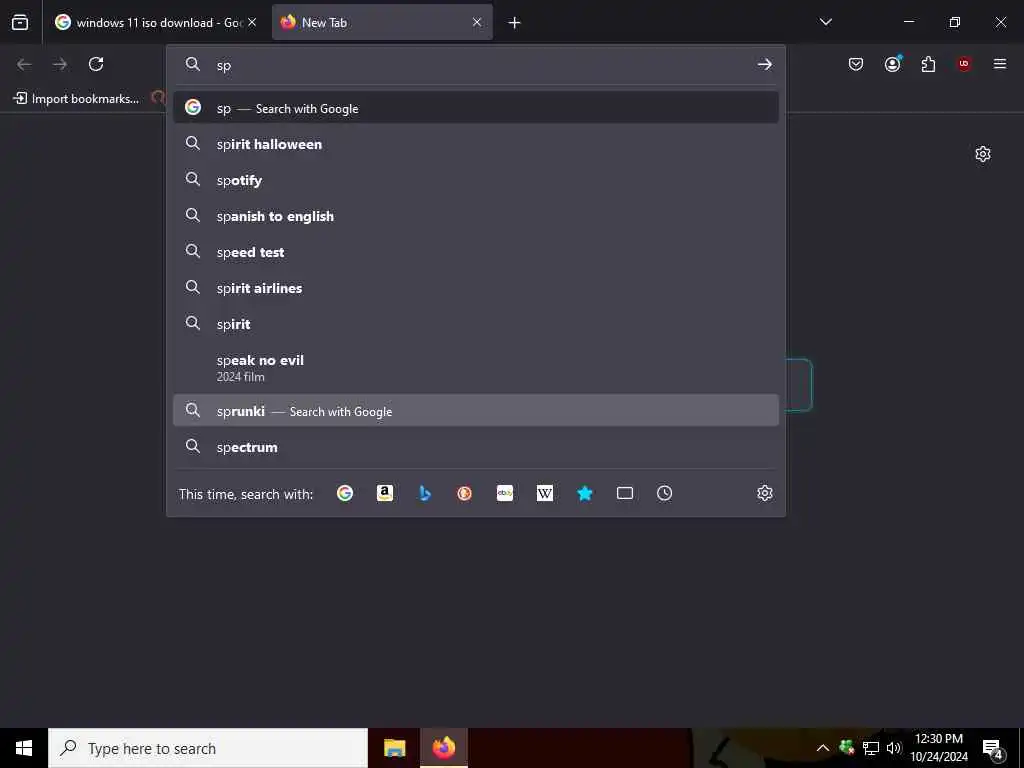Choose the spirit halloween suggestion

coord(476,144)
